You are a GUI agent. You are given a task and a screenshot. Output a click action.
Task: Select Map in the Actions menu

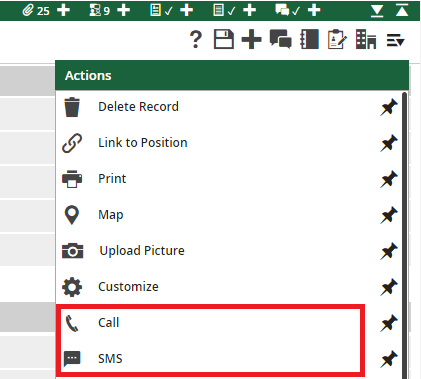[111, 215]
